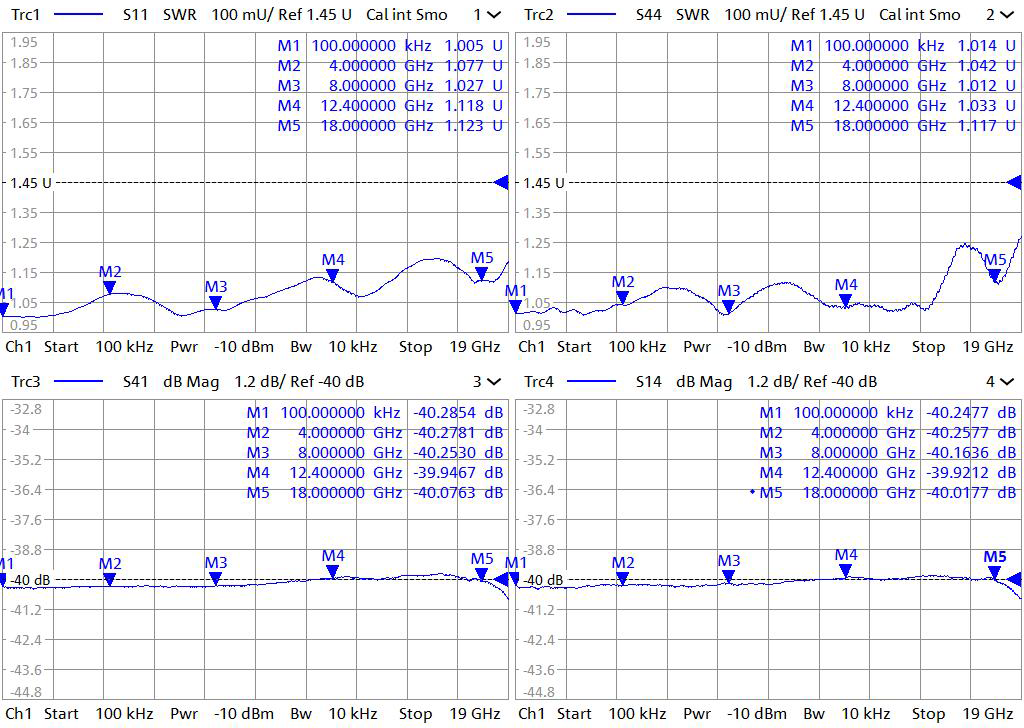Pick the M3 marker on the S44 SWR trace
Viewport: 1024px width, 728px height.
tap(729, 306)
